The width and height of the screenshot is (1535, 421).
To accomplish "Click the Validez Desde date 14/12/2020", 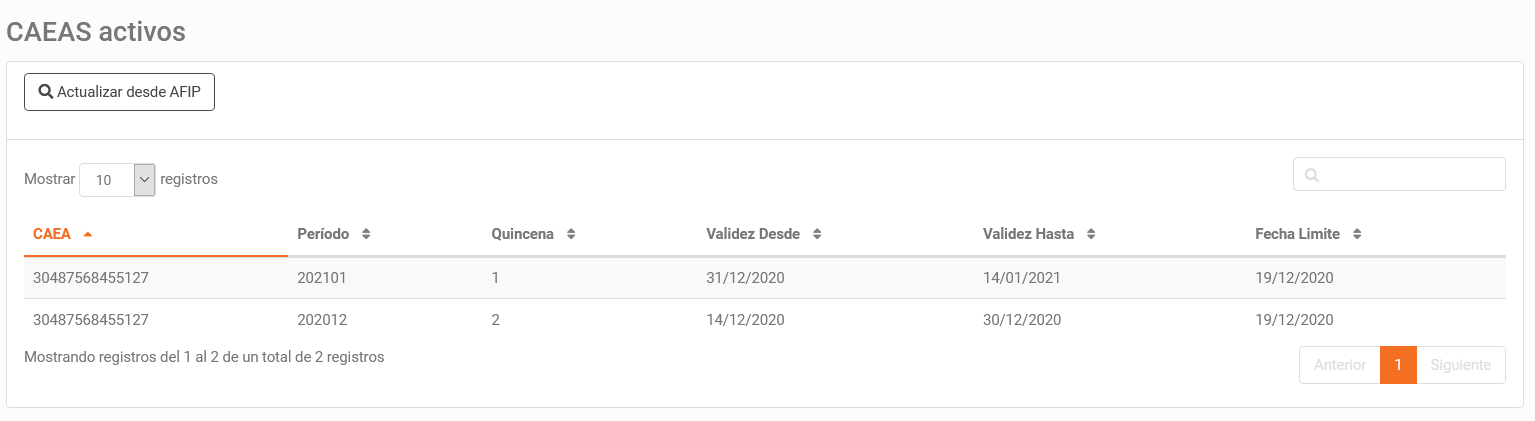I will click(745, 320).
